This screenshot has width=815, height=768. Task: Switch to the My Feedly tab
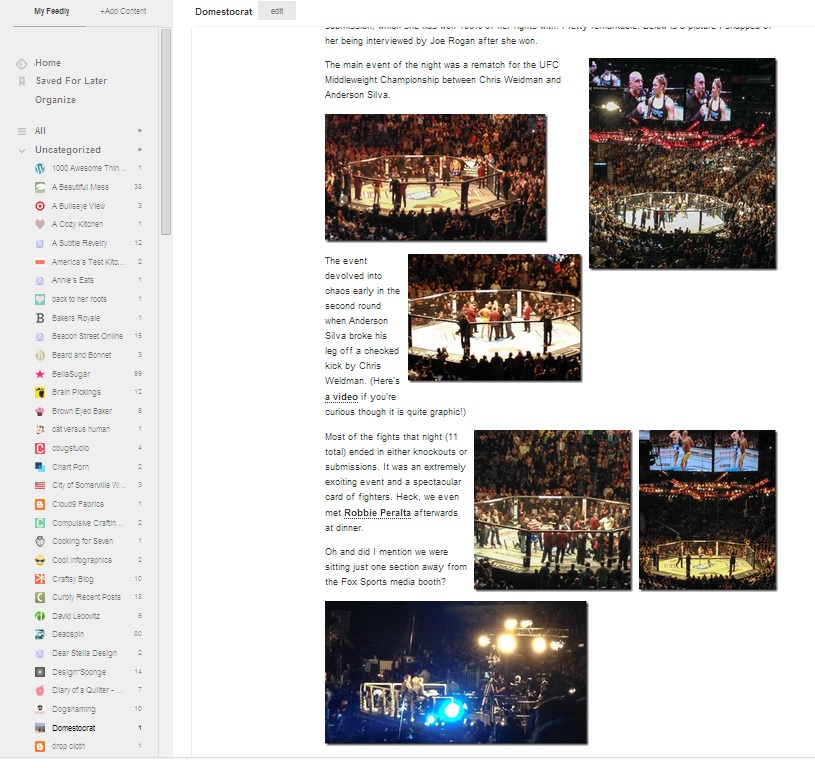tap(52, 11)
